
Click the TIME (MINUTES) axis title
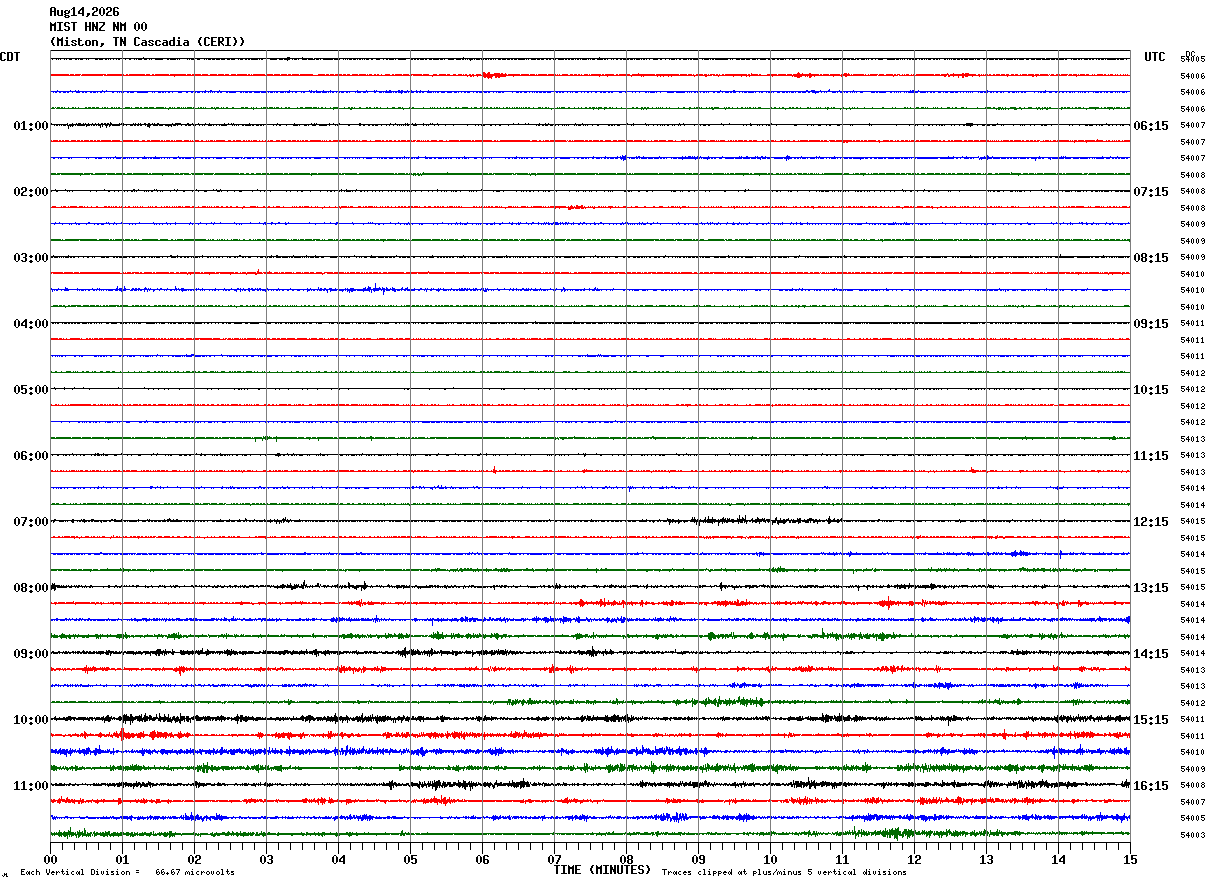[602, 870]
